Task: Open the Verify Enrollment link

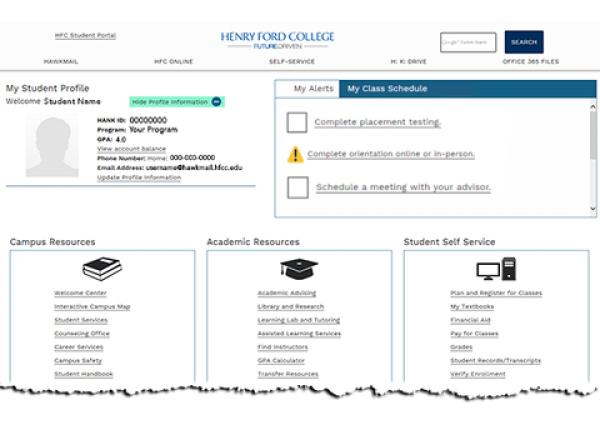Action: pyautogui.click(x=478, y=374)
